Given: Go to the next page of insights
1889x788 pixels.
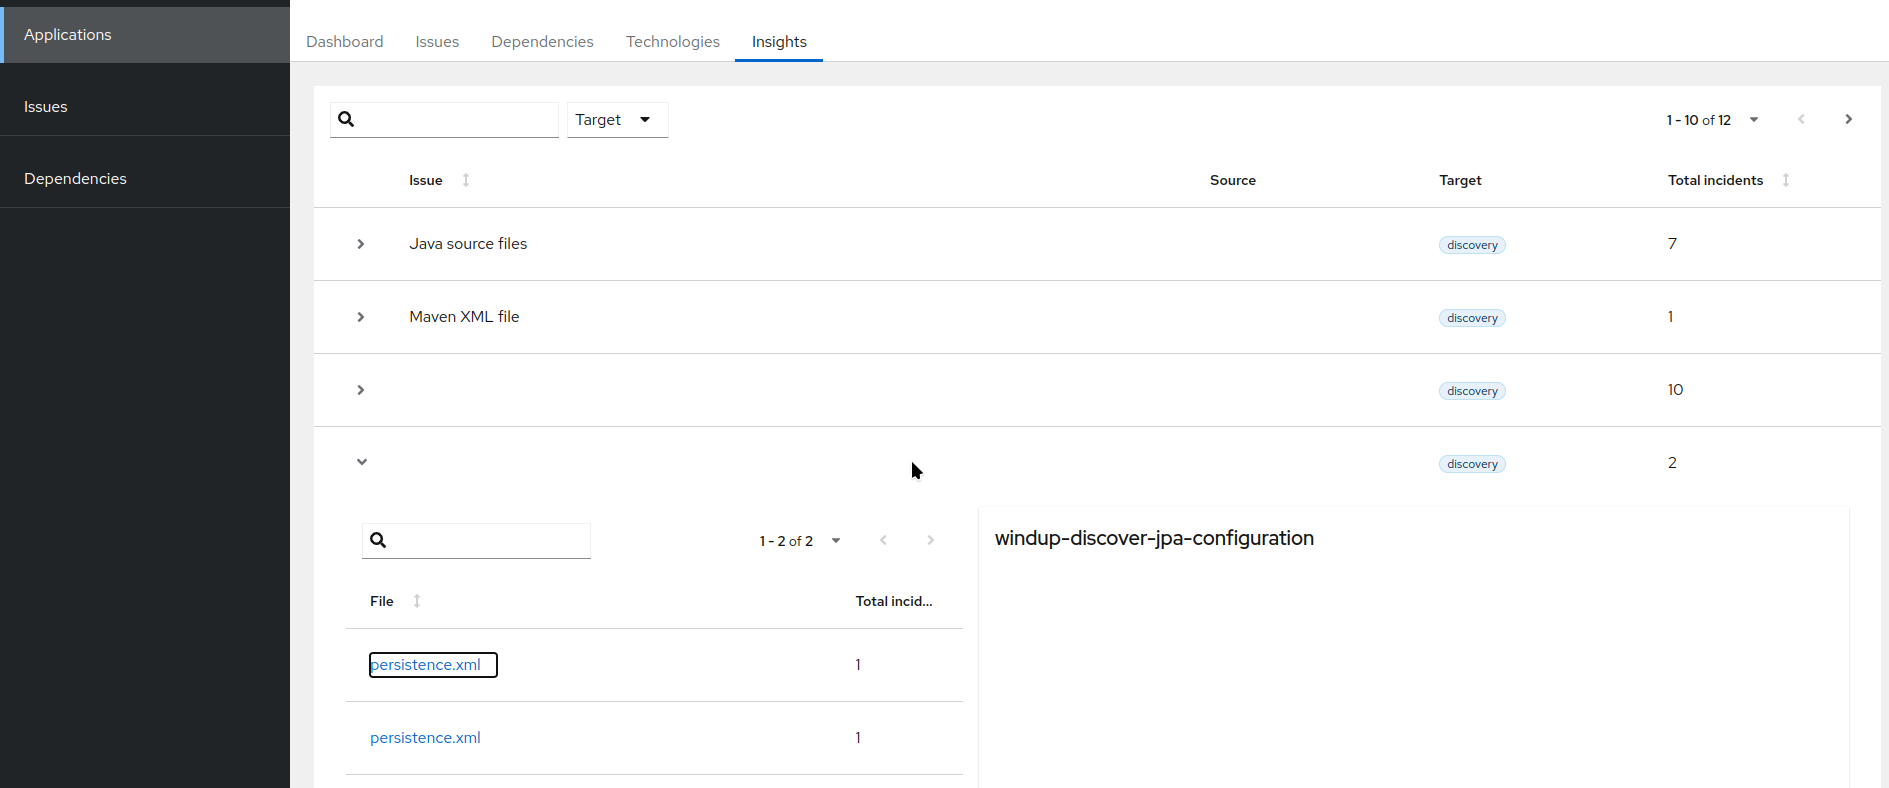Looking at the screenshot, I should coord(1848,120).
